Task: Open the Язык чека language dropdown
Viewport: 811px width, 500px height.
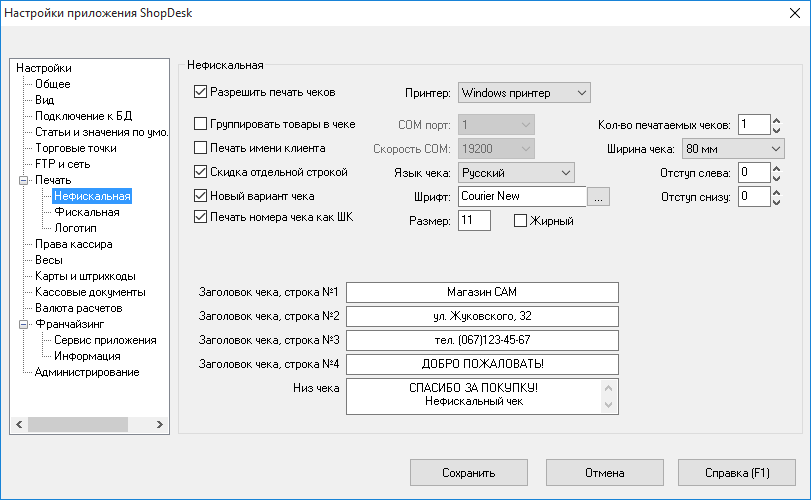Action: click(516, 173)
